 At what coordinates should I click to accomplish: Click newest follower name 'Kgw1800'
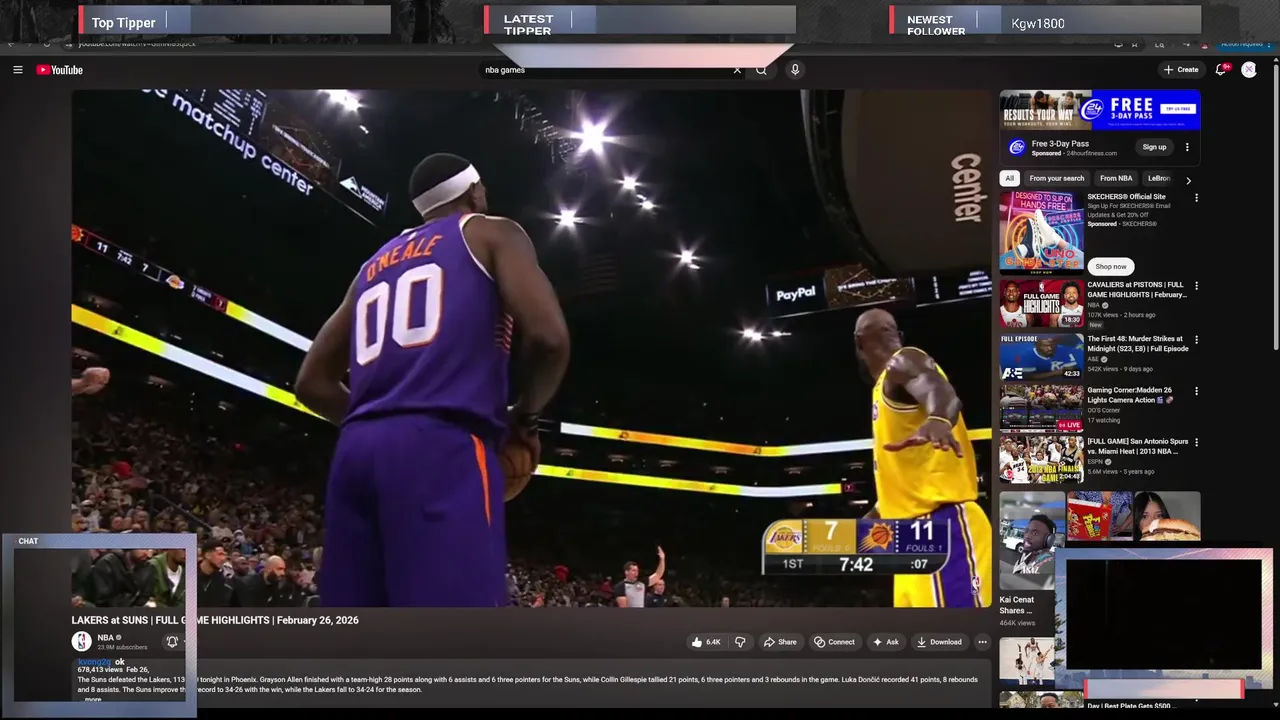[1038, 23]
